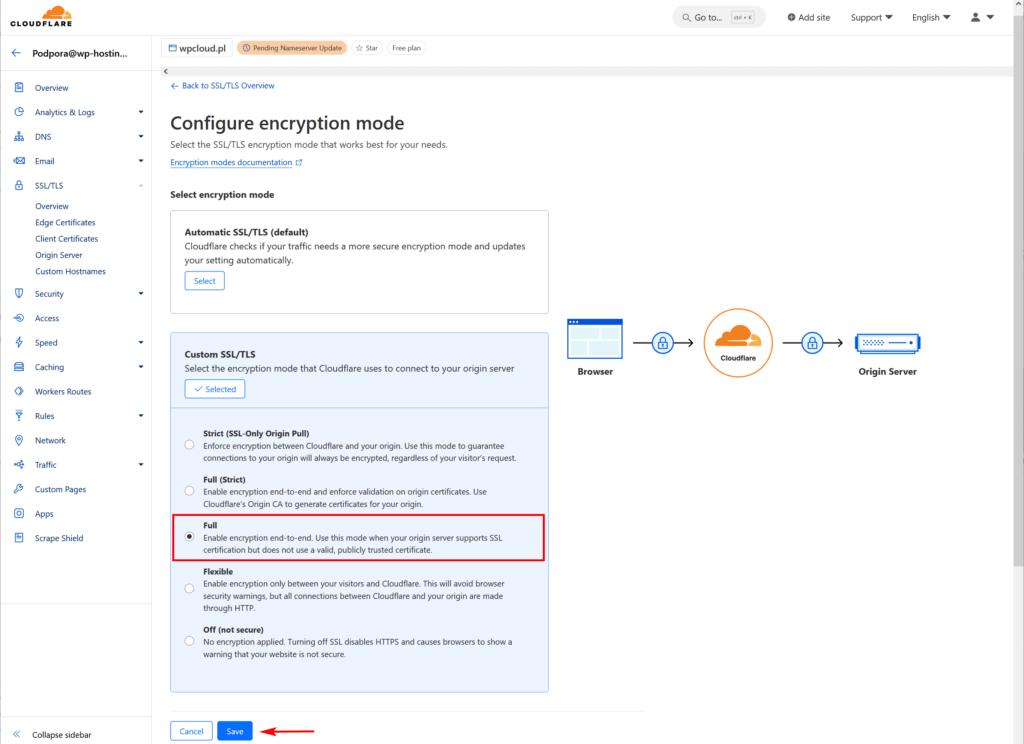
Task: Star the wpcloud.pl site
Action: pos(367,48)
